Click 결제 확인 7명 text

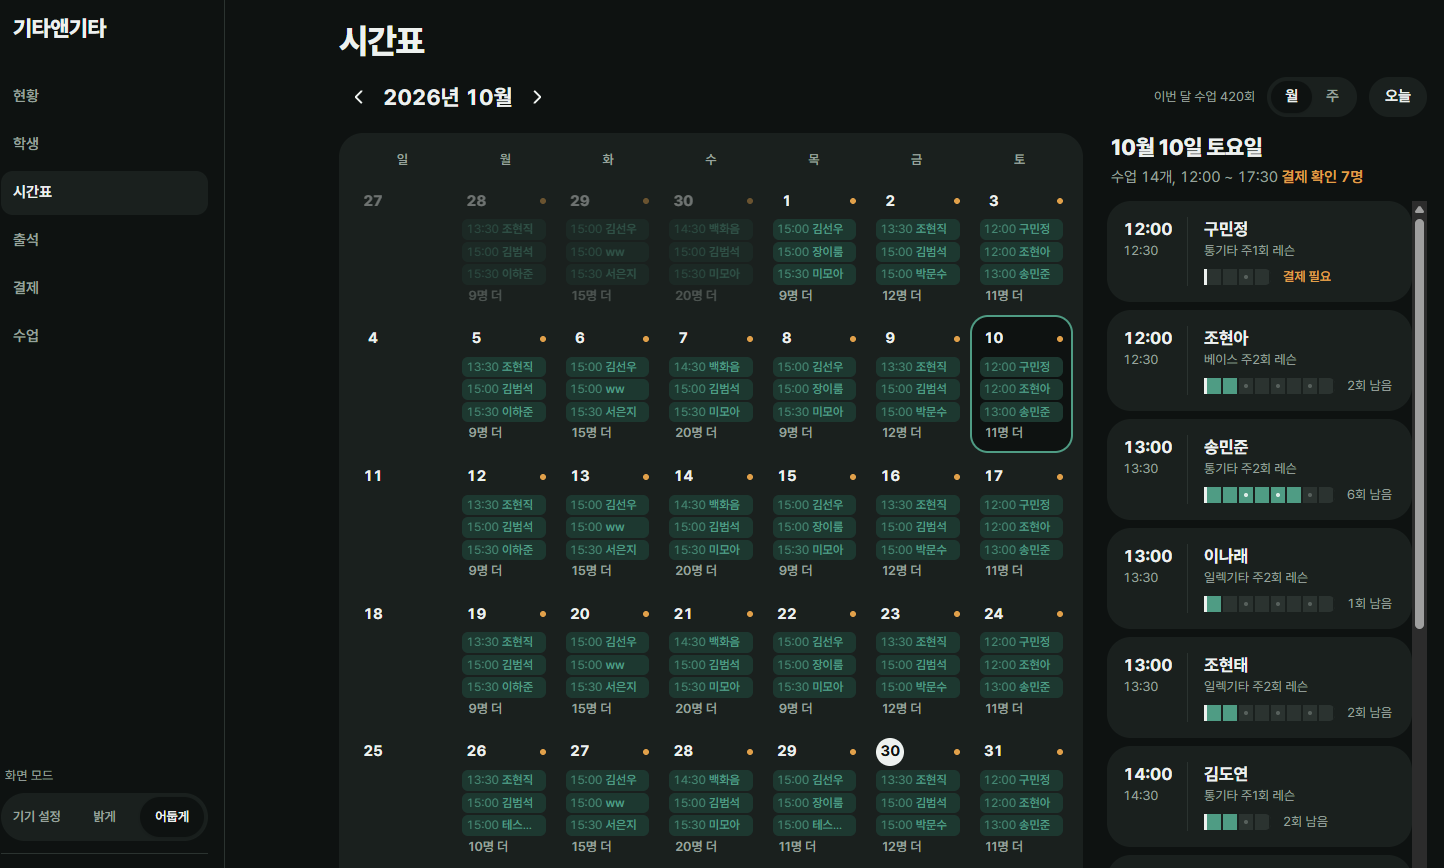1322,177
